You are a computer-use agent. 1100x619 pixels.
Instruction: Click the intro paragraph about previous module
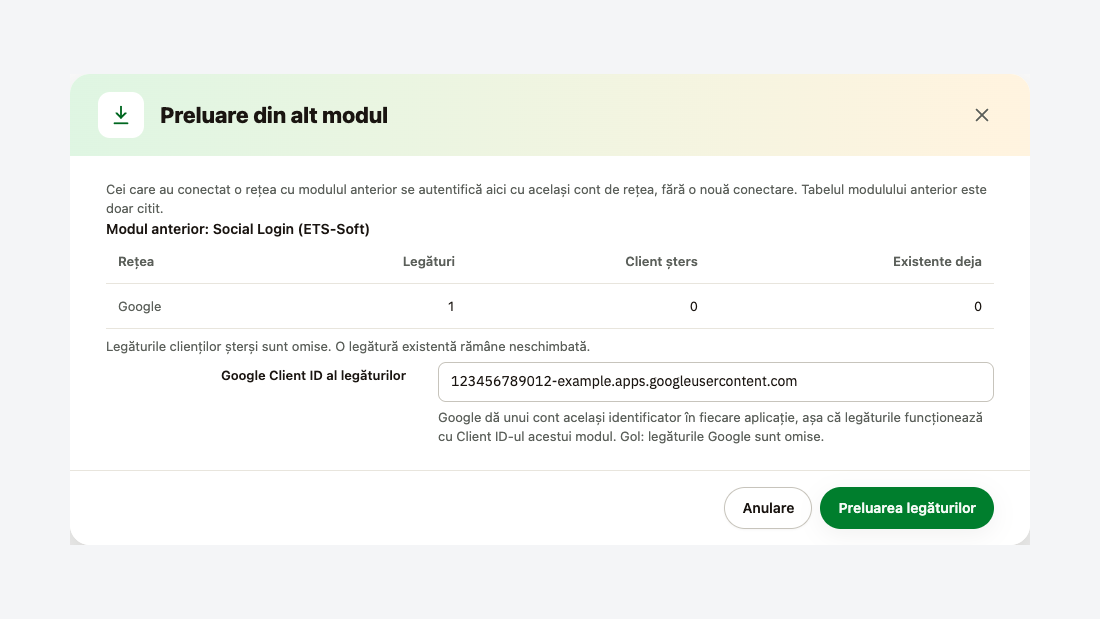[546, 199]
